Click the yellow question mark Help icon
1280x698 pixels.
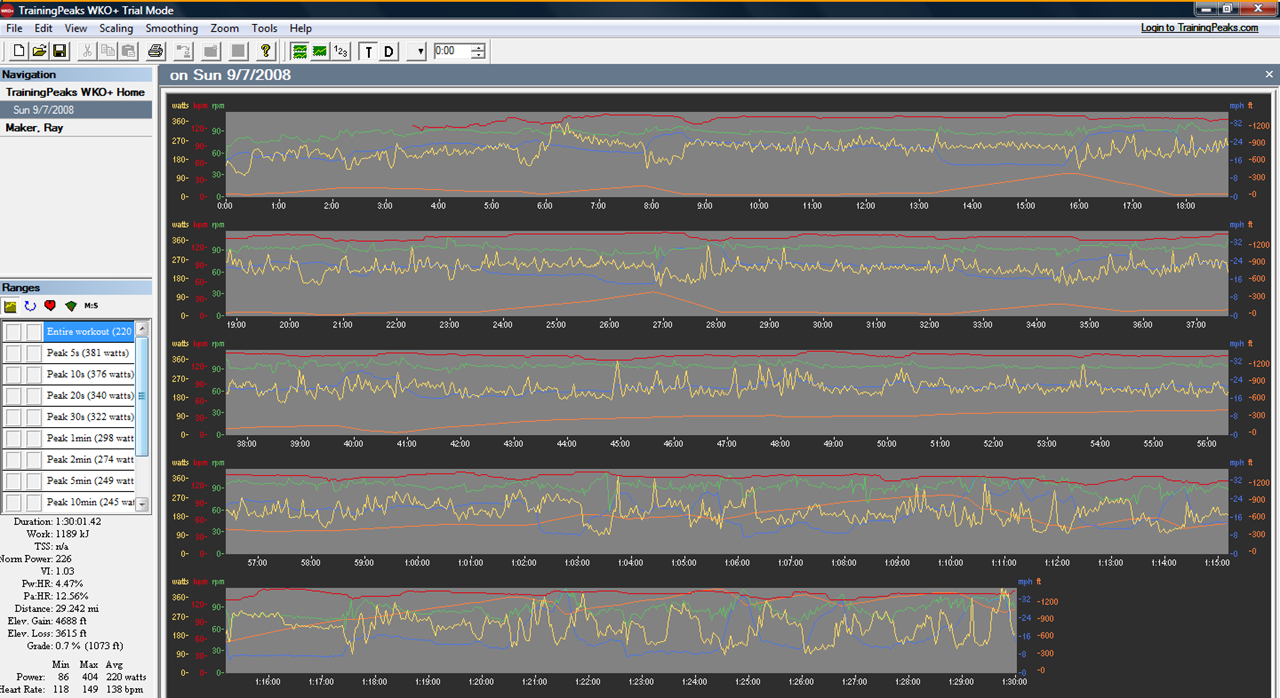pyautogui.click(x=265, y=50)
